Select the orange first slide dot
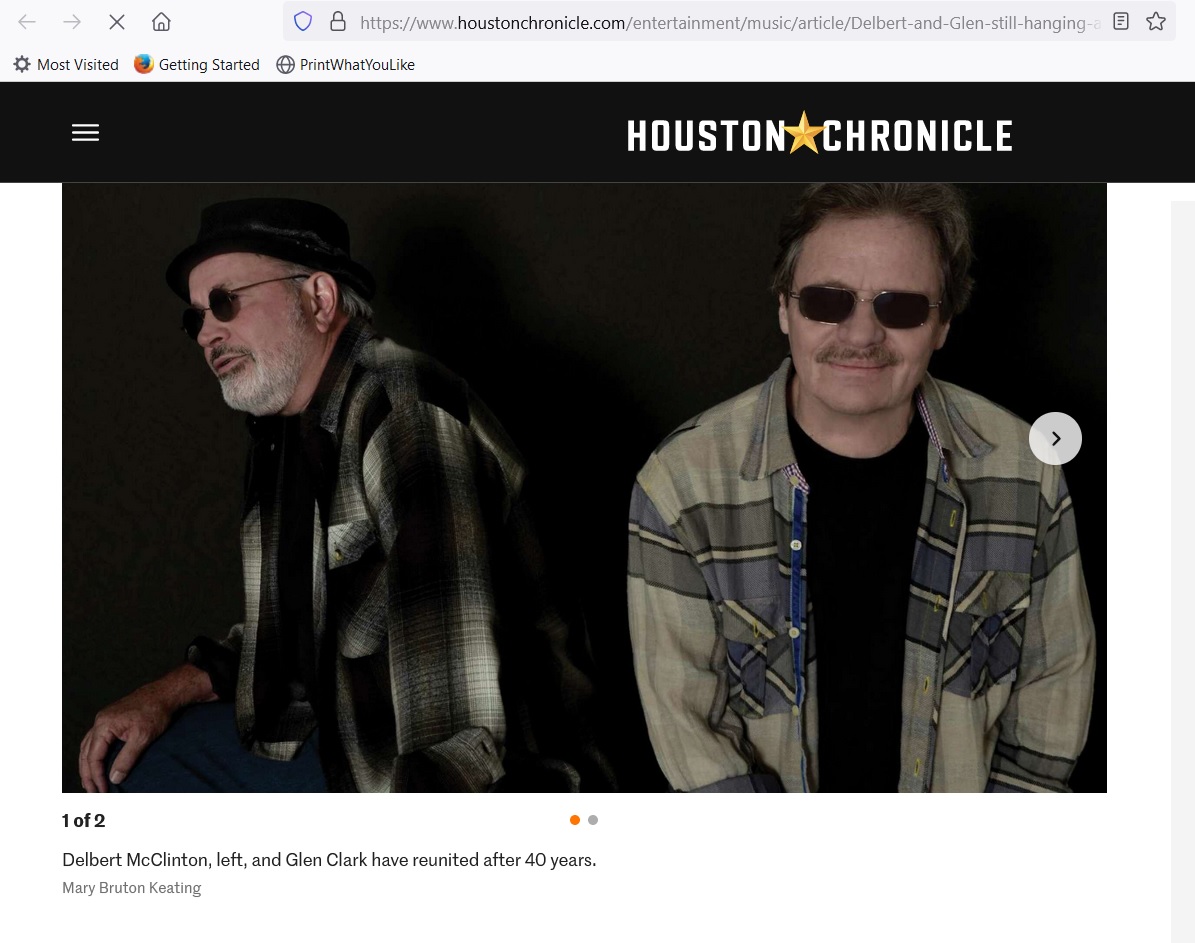Screen dimensions: 1195x943 point(575,820)
